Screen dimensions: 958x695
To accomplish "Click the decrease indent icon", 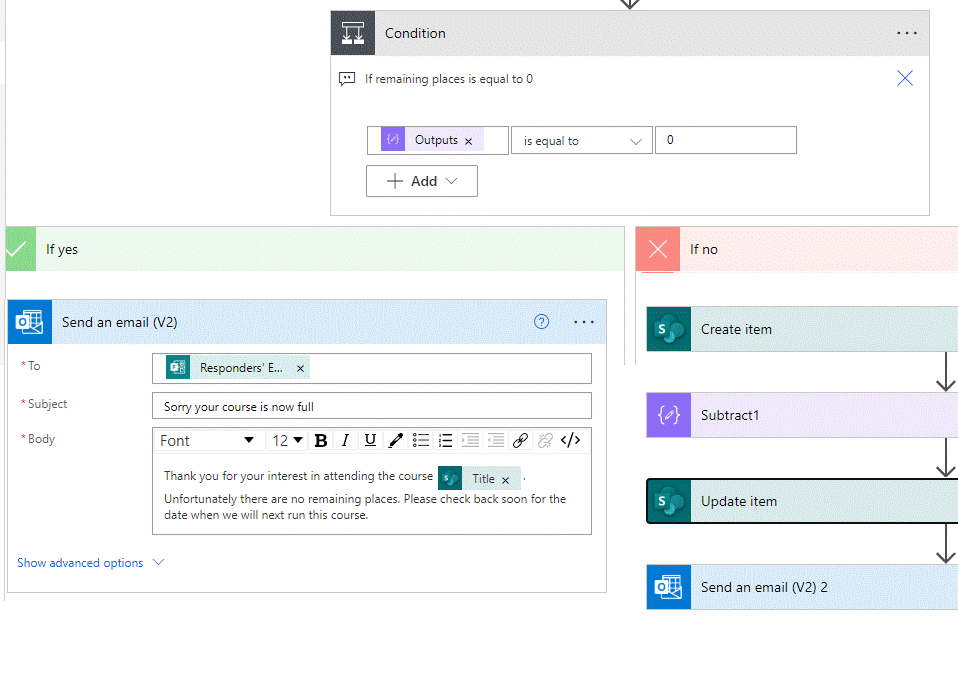I will pos(495,440).
